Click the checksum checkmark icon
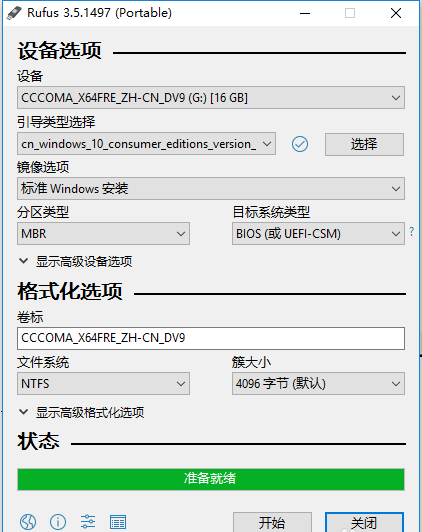422x532 pixels. click(300, 144)
